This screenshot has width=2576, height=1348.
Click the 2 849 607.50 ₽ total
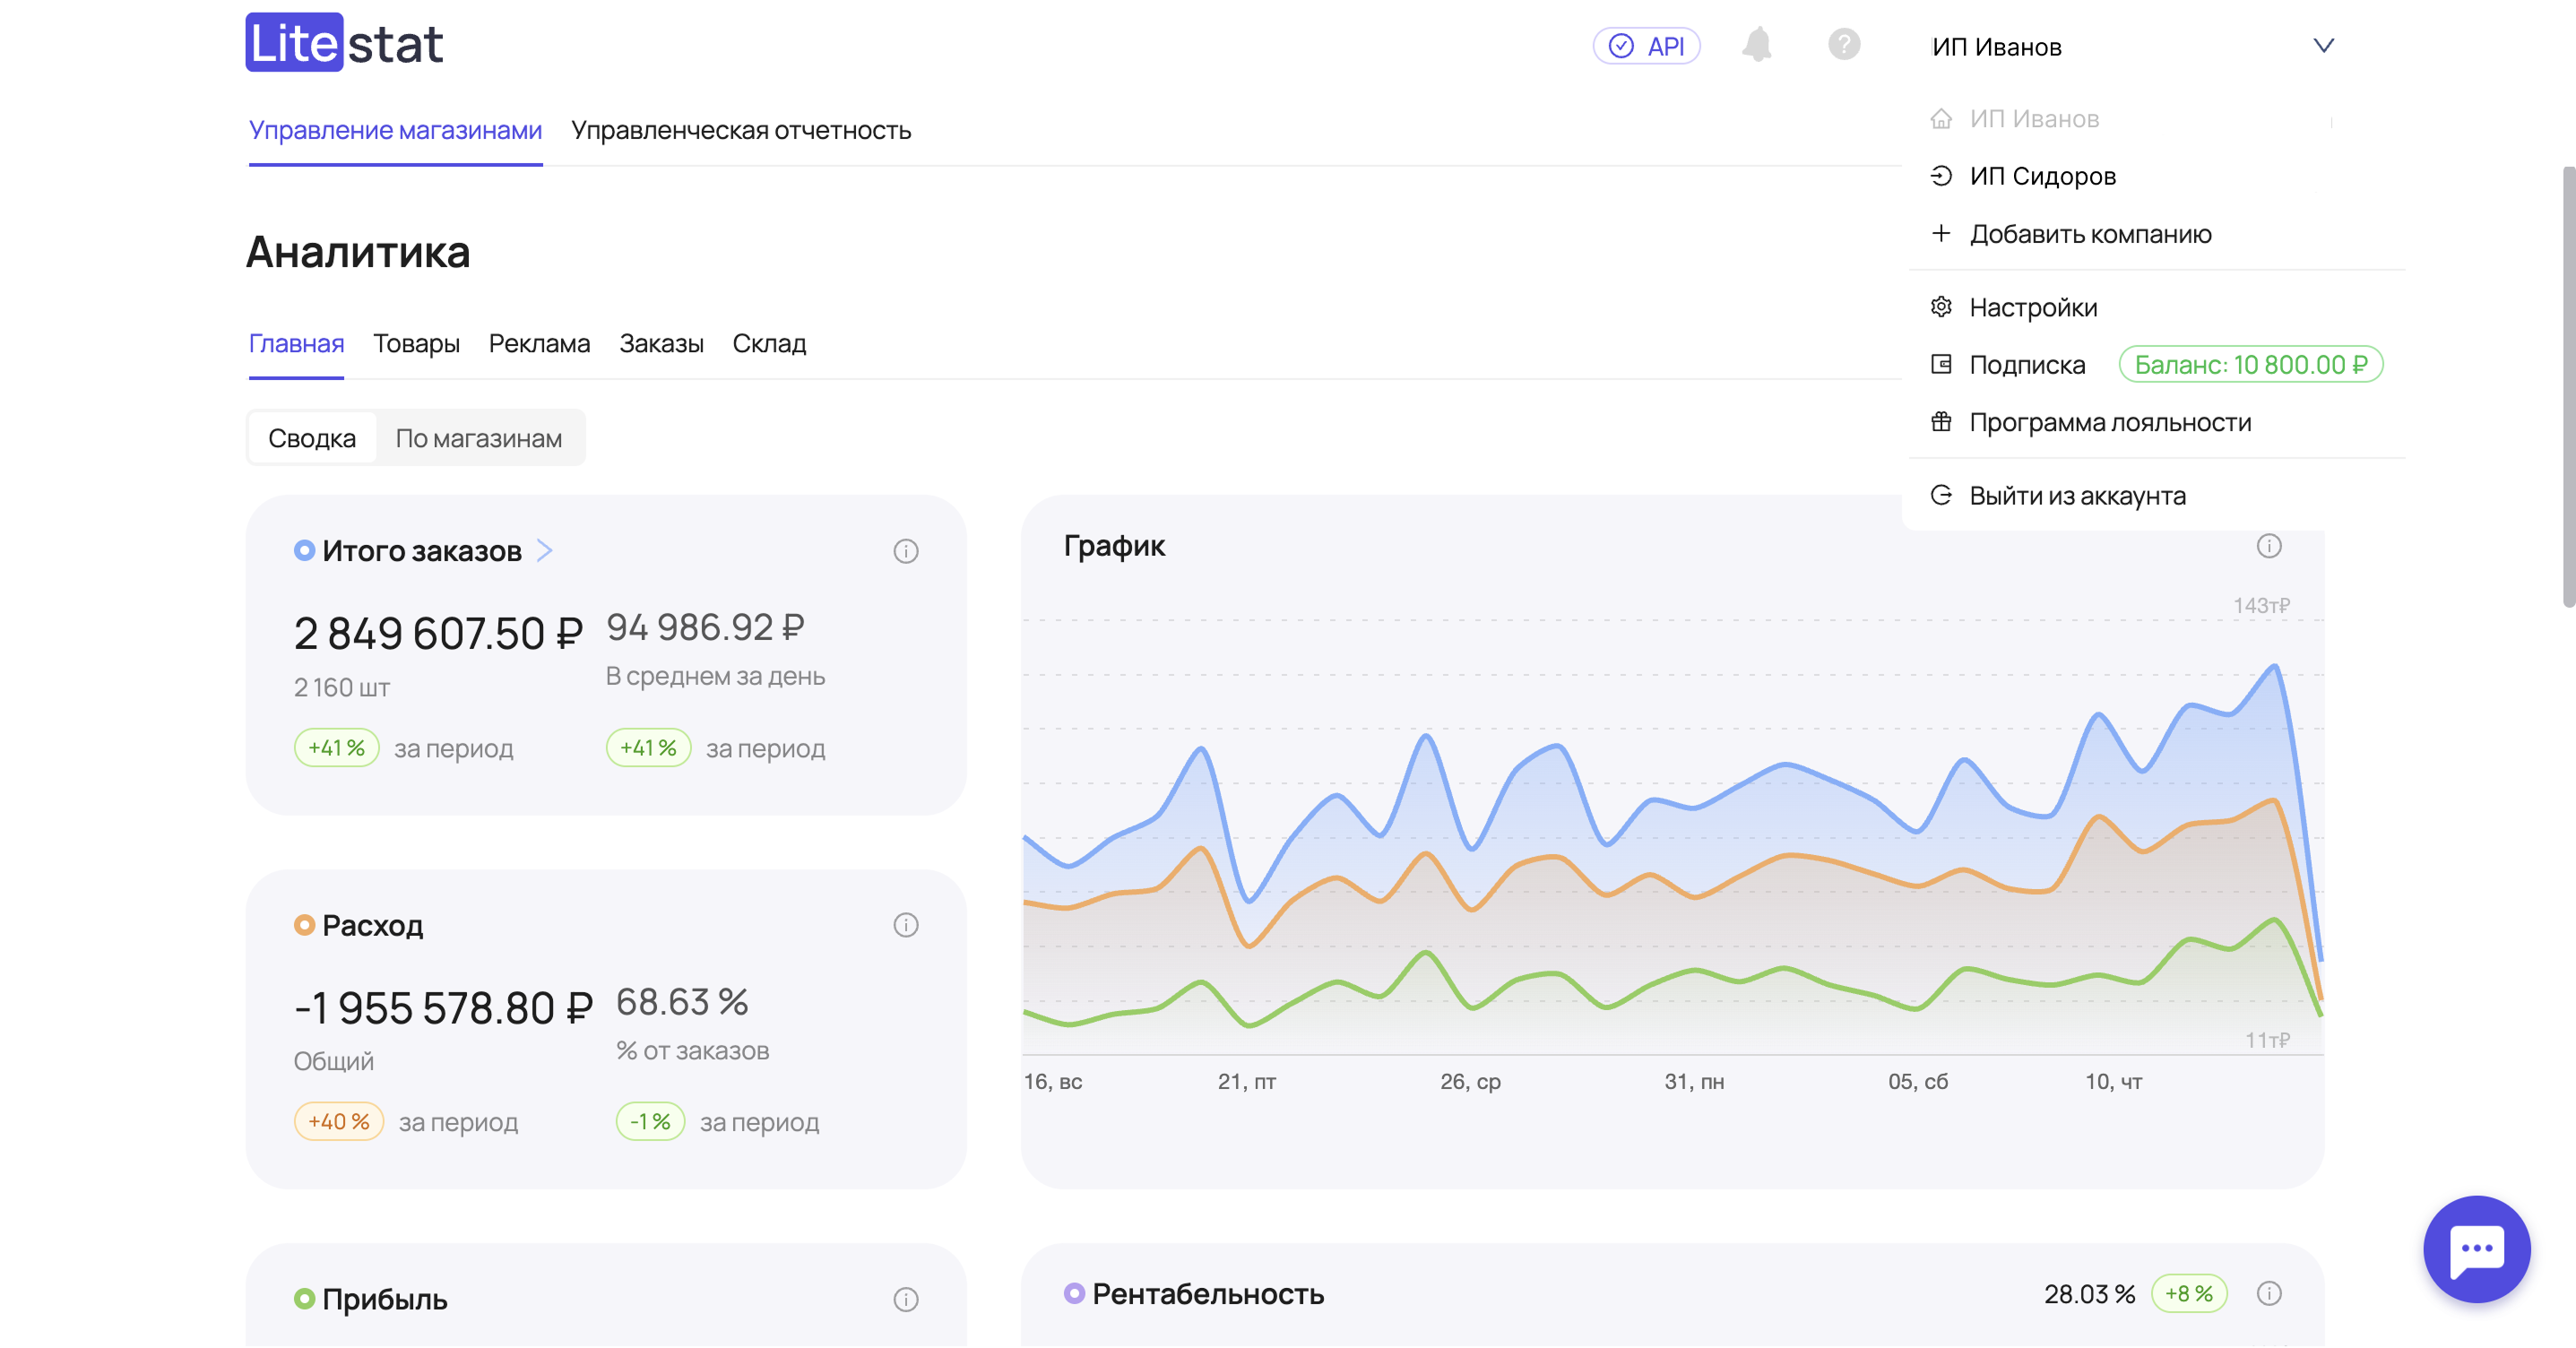pyautogui.click(x=438, y=634)
